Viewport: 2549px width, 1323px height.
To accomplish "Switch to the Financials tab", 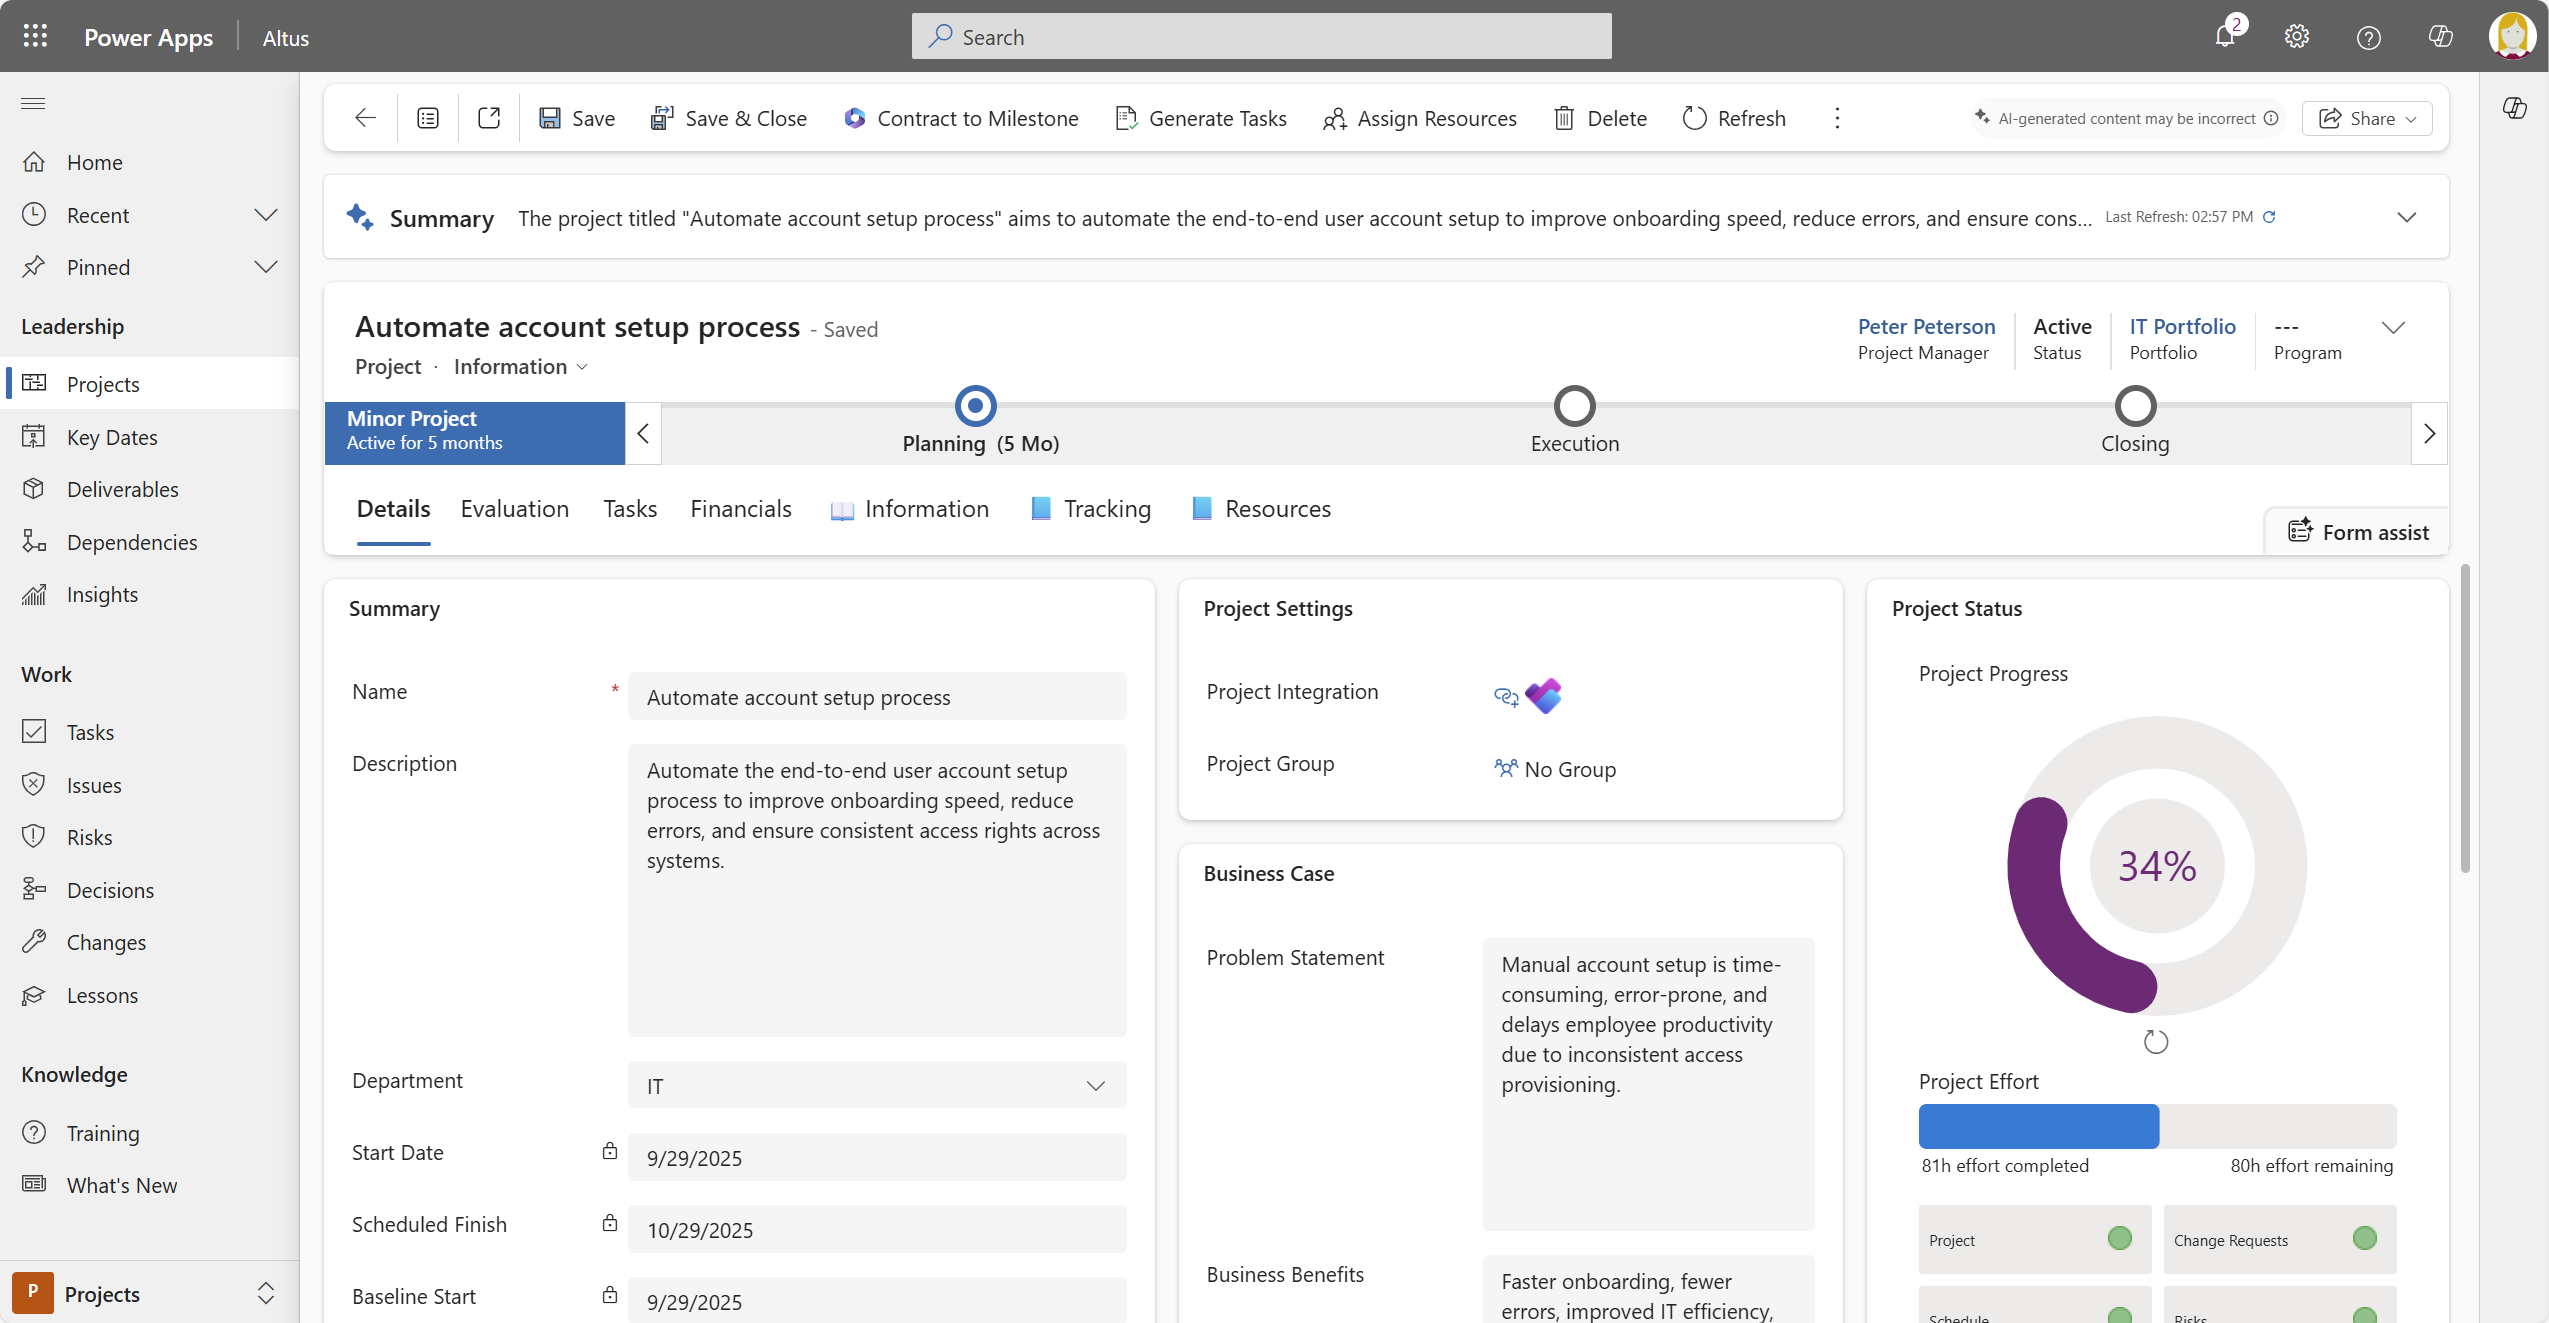I will 740,508.
